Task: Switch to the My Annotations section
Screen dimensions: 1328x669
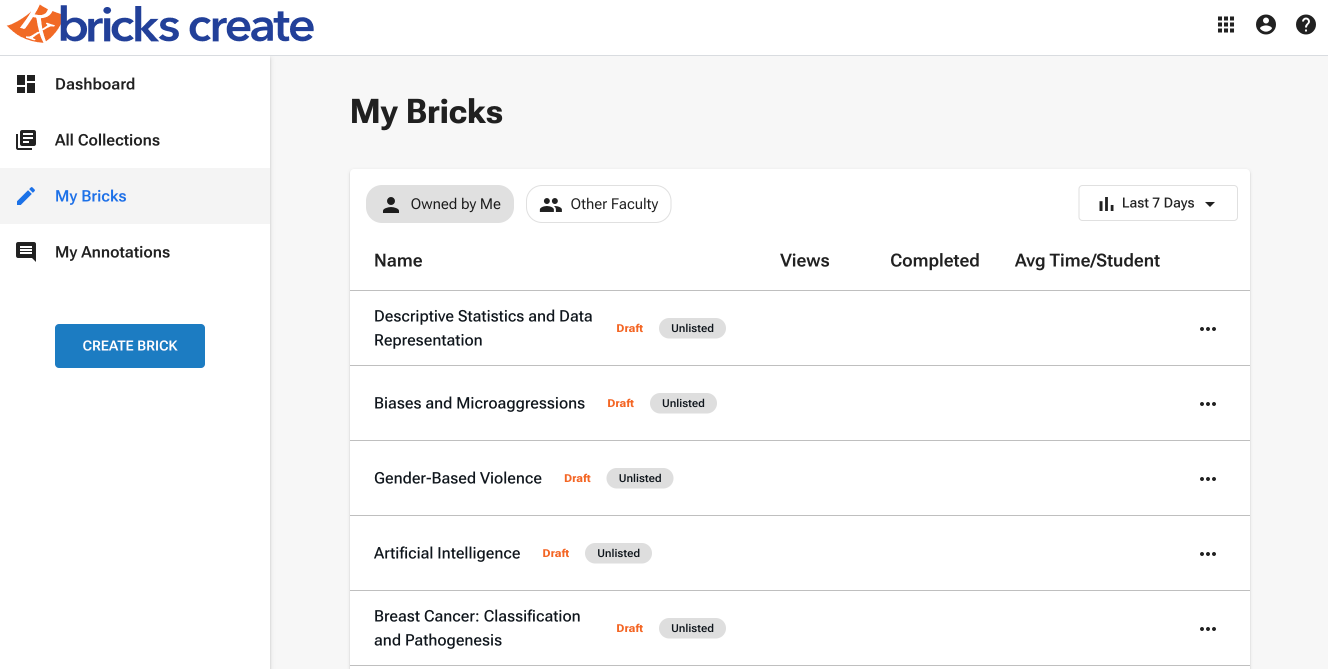Action: [112, 252]
